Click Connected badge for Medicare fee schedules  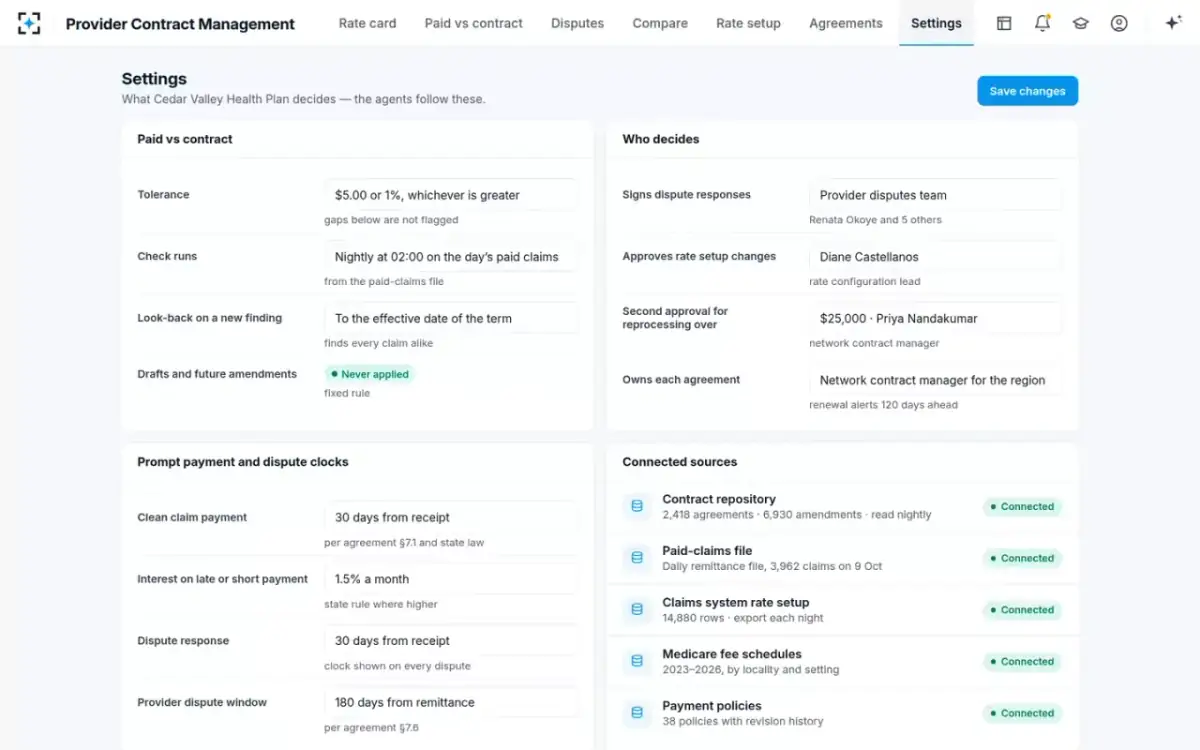click(1022, 661)
